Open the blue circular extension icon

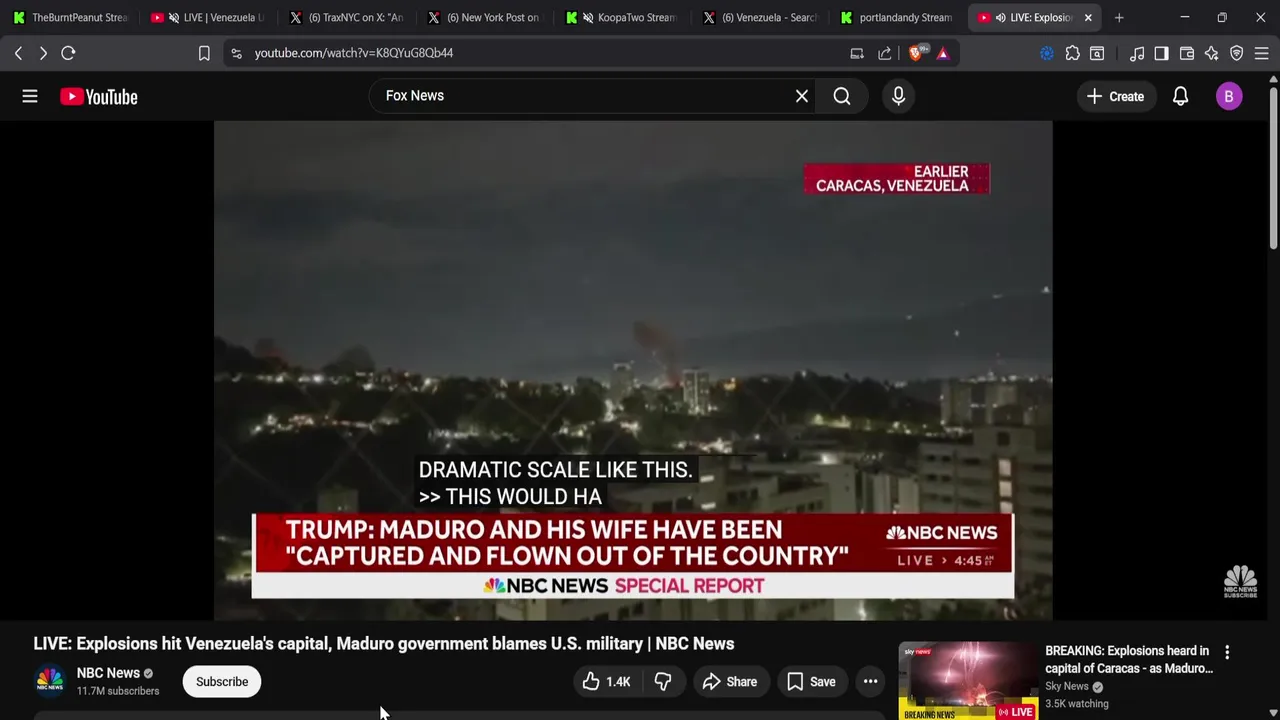click(1047, 53)
